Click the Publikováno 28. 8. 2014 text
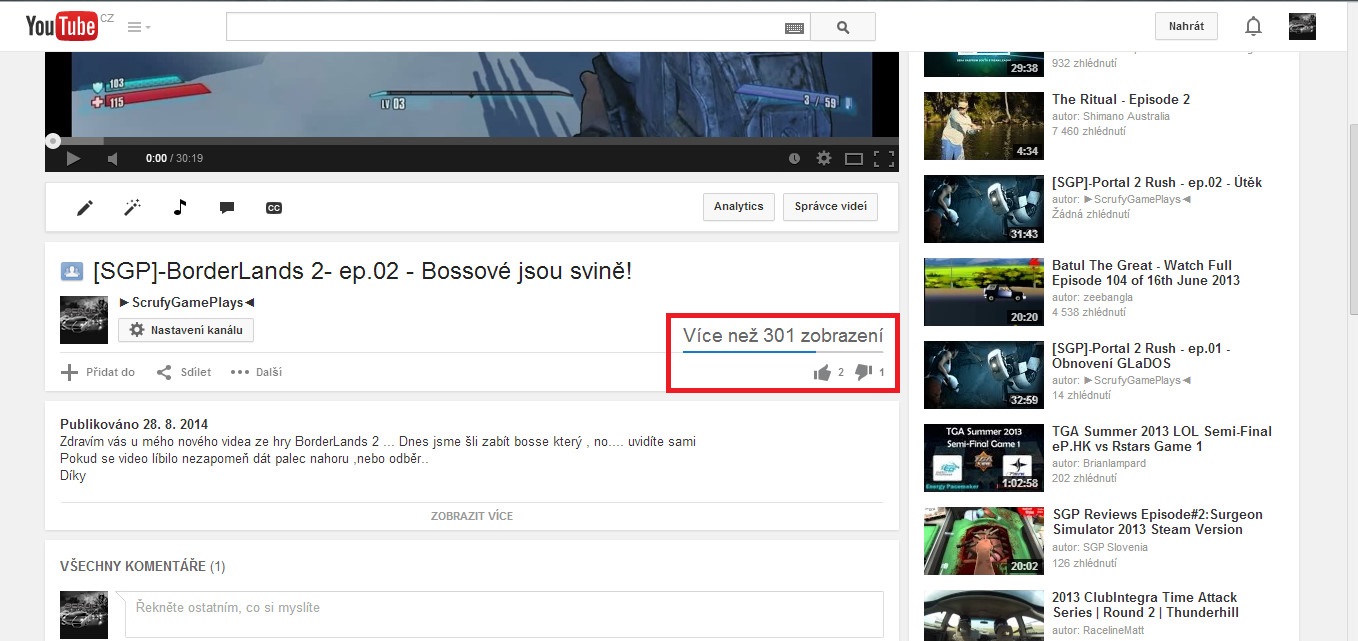The width and height of the screenshot is (1358, 641). [134, 425]
